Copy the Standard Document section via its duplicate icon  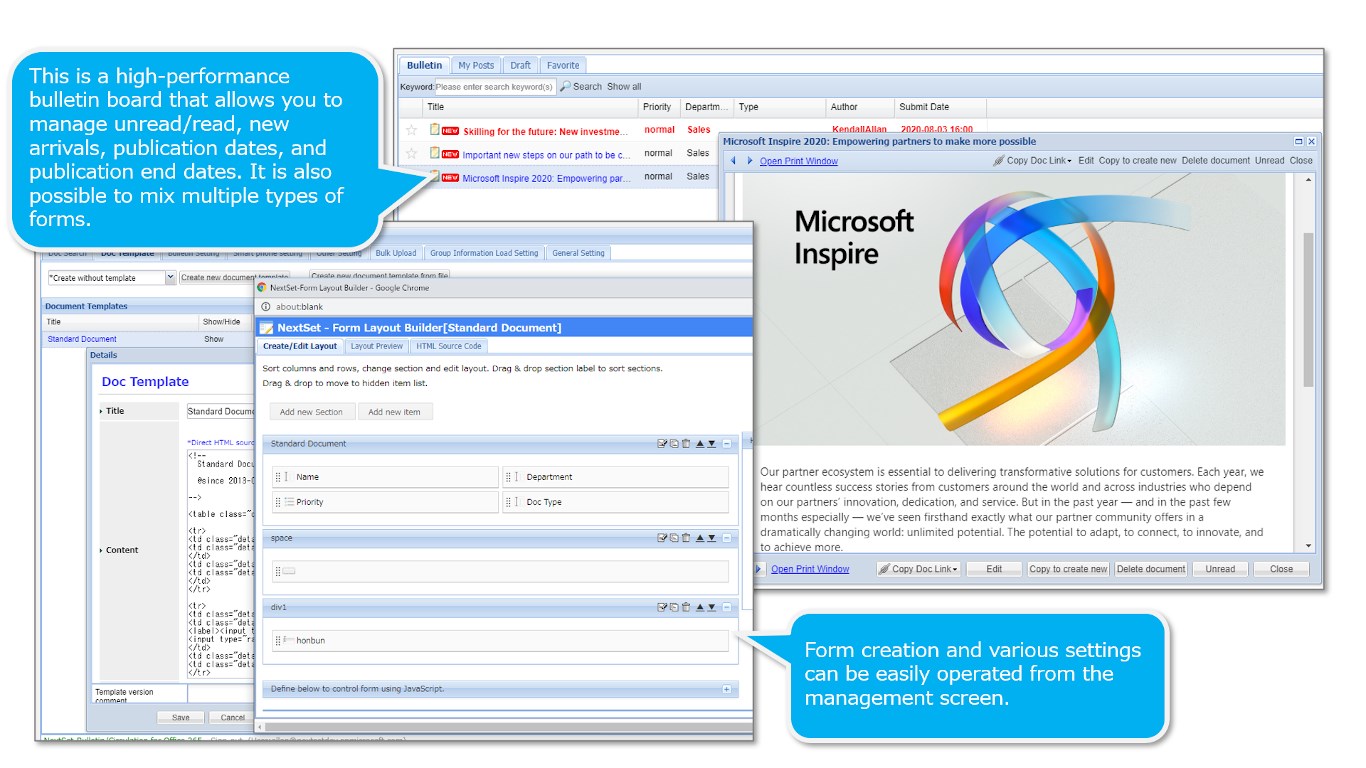(674, 444)
